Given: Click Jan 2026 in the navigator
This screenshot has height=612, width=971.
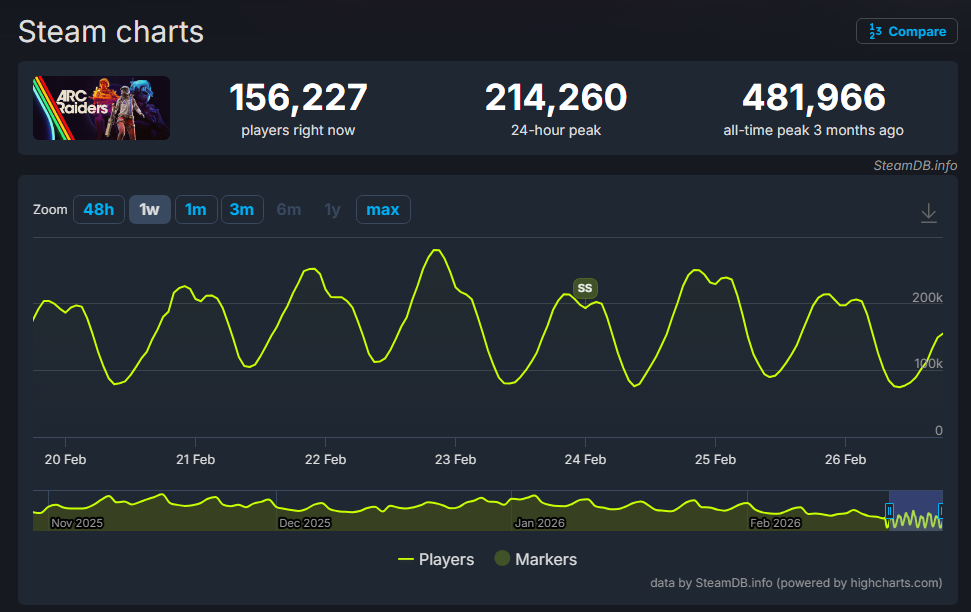Looking at the screenshot, I should pyautogui.click(x=539, y=523).
